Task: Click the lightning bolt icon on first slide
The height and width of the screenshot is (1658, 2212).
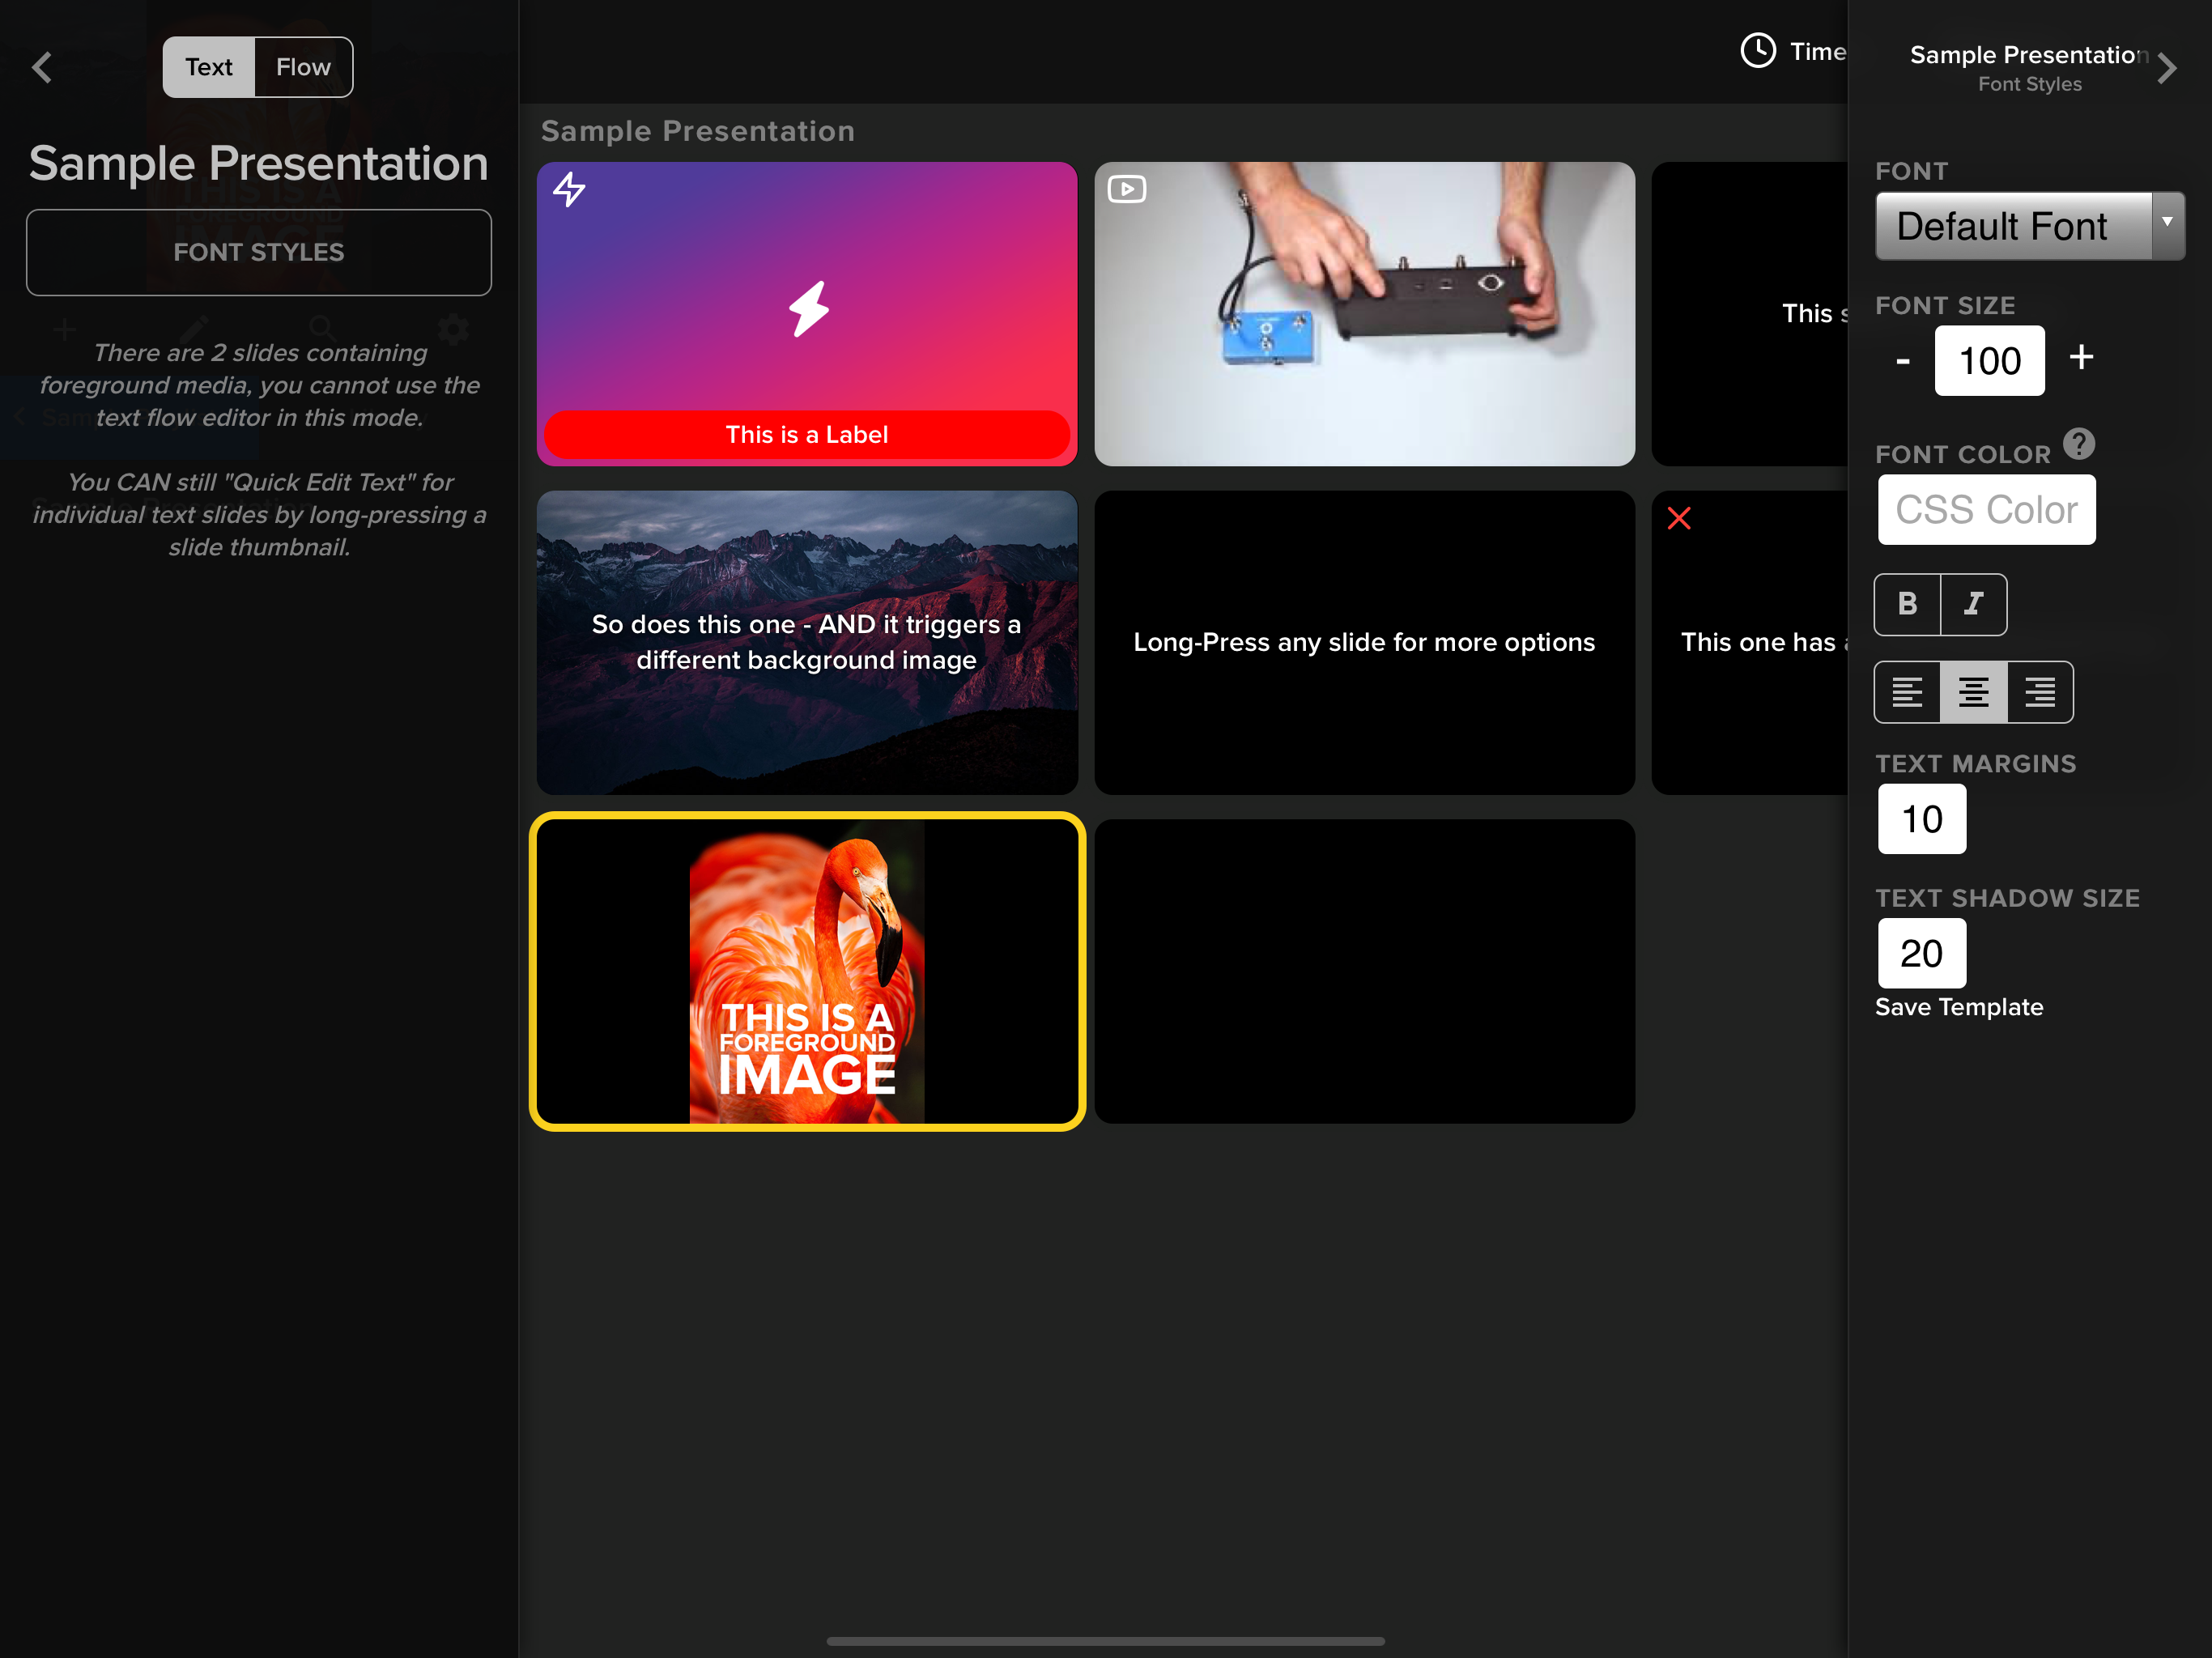Action: click(x=569, y=189)
